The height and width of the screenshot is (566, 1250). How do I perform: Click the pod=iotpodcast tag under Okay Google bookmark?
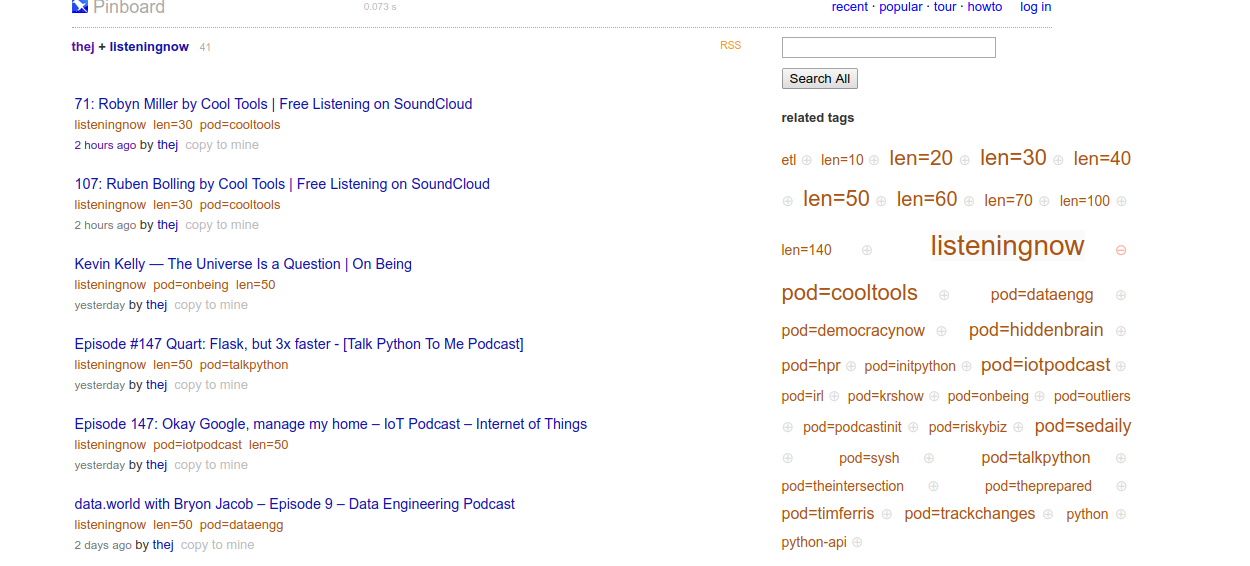(x=197, y=445)
